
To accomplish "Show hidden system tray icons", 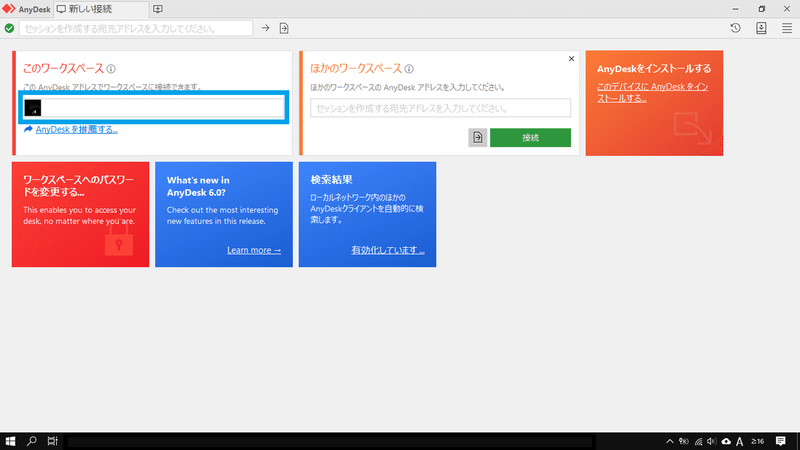I will click(x=670, y=441).
